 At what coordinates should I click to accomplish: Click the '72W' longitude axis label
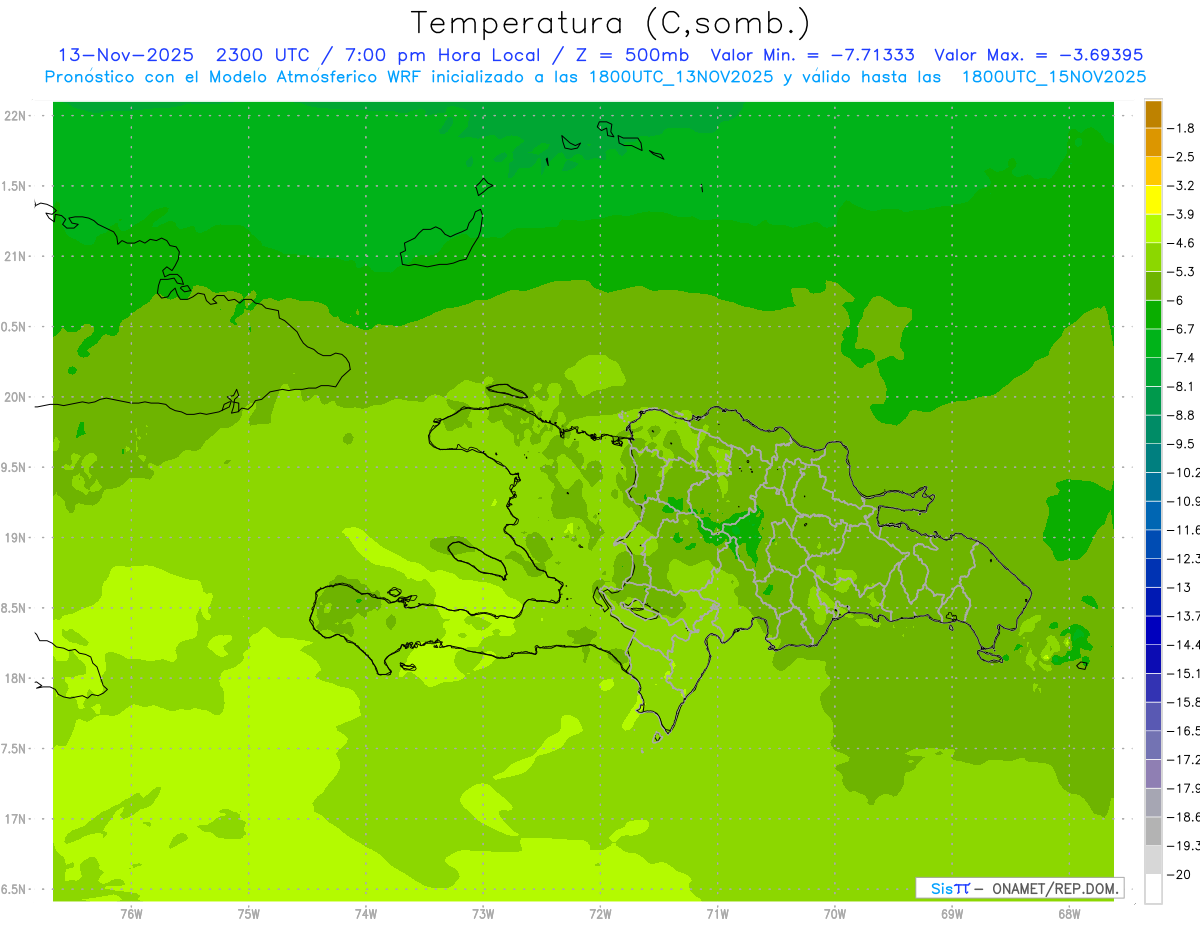600,913
